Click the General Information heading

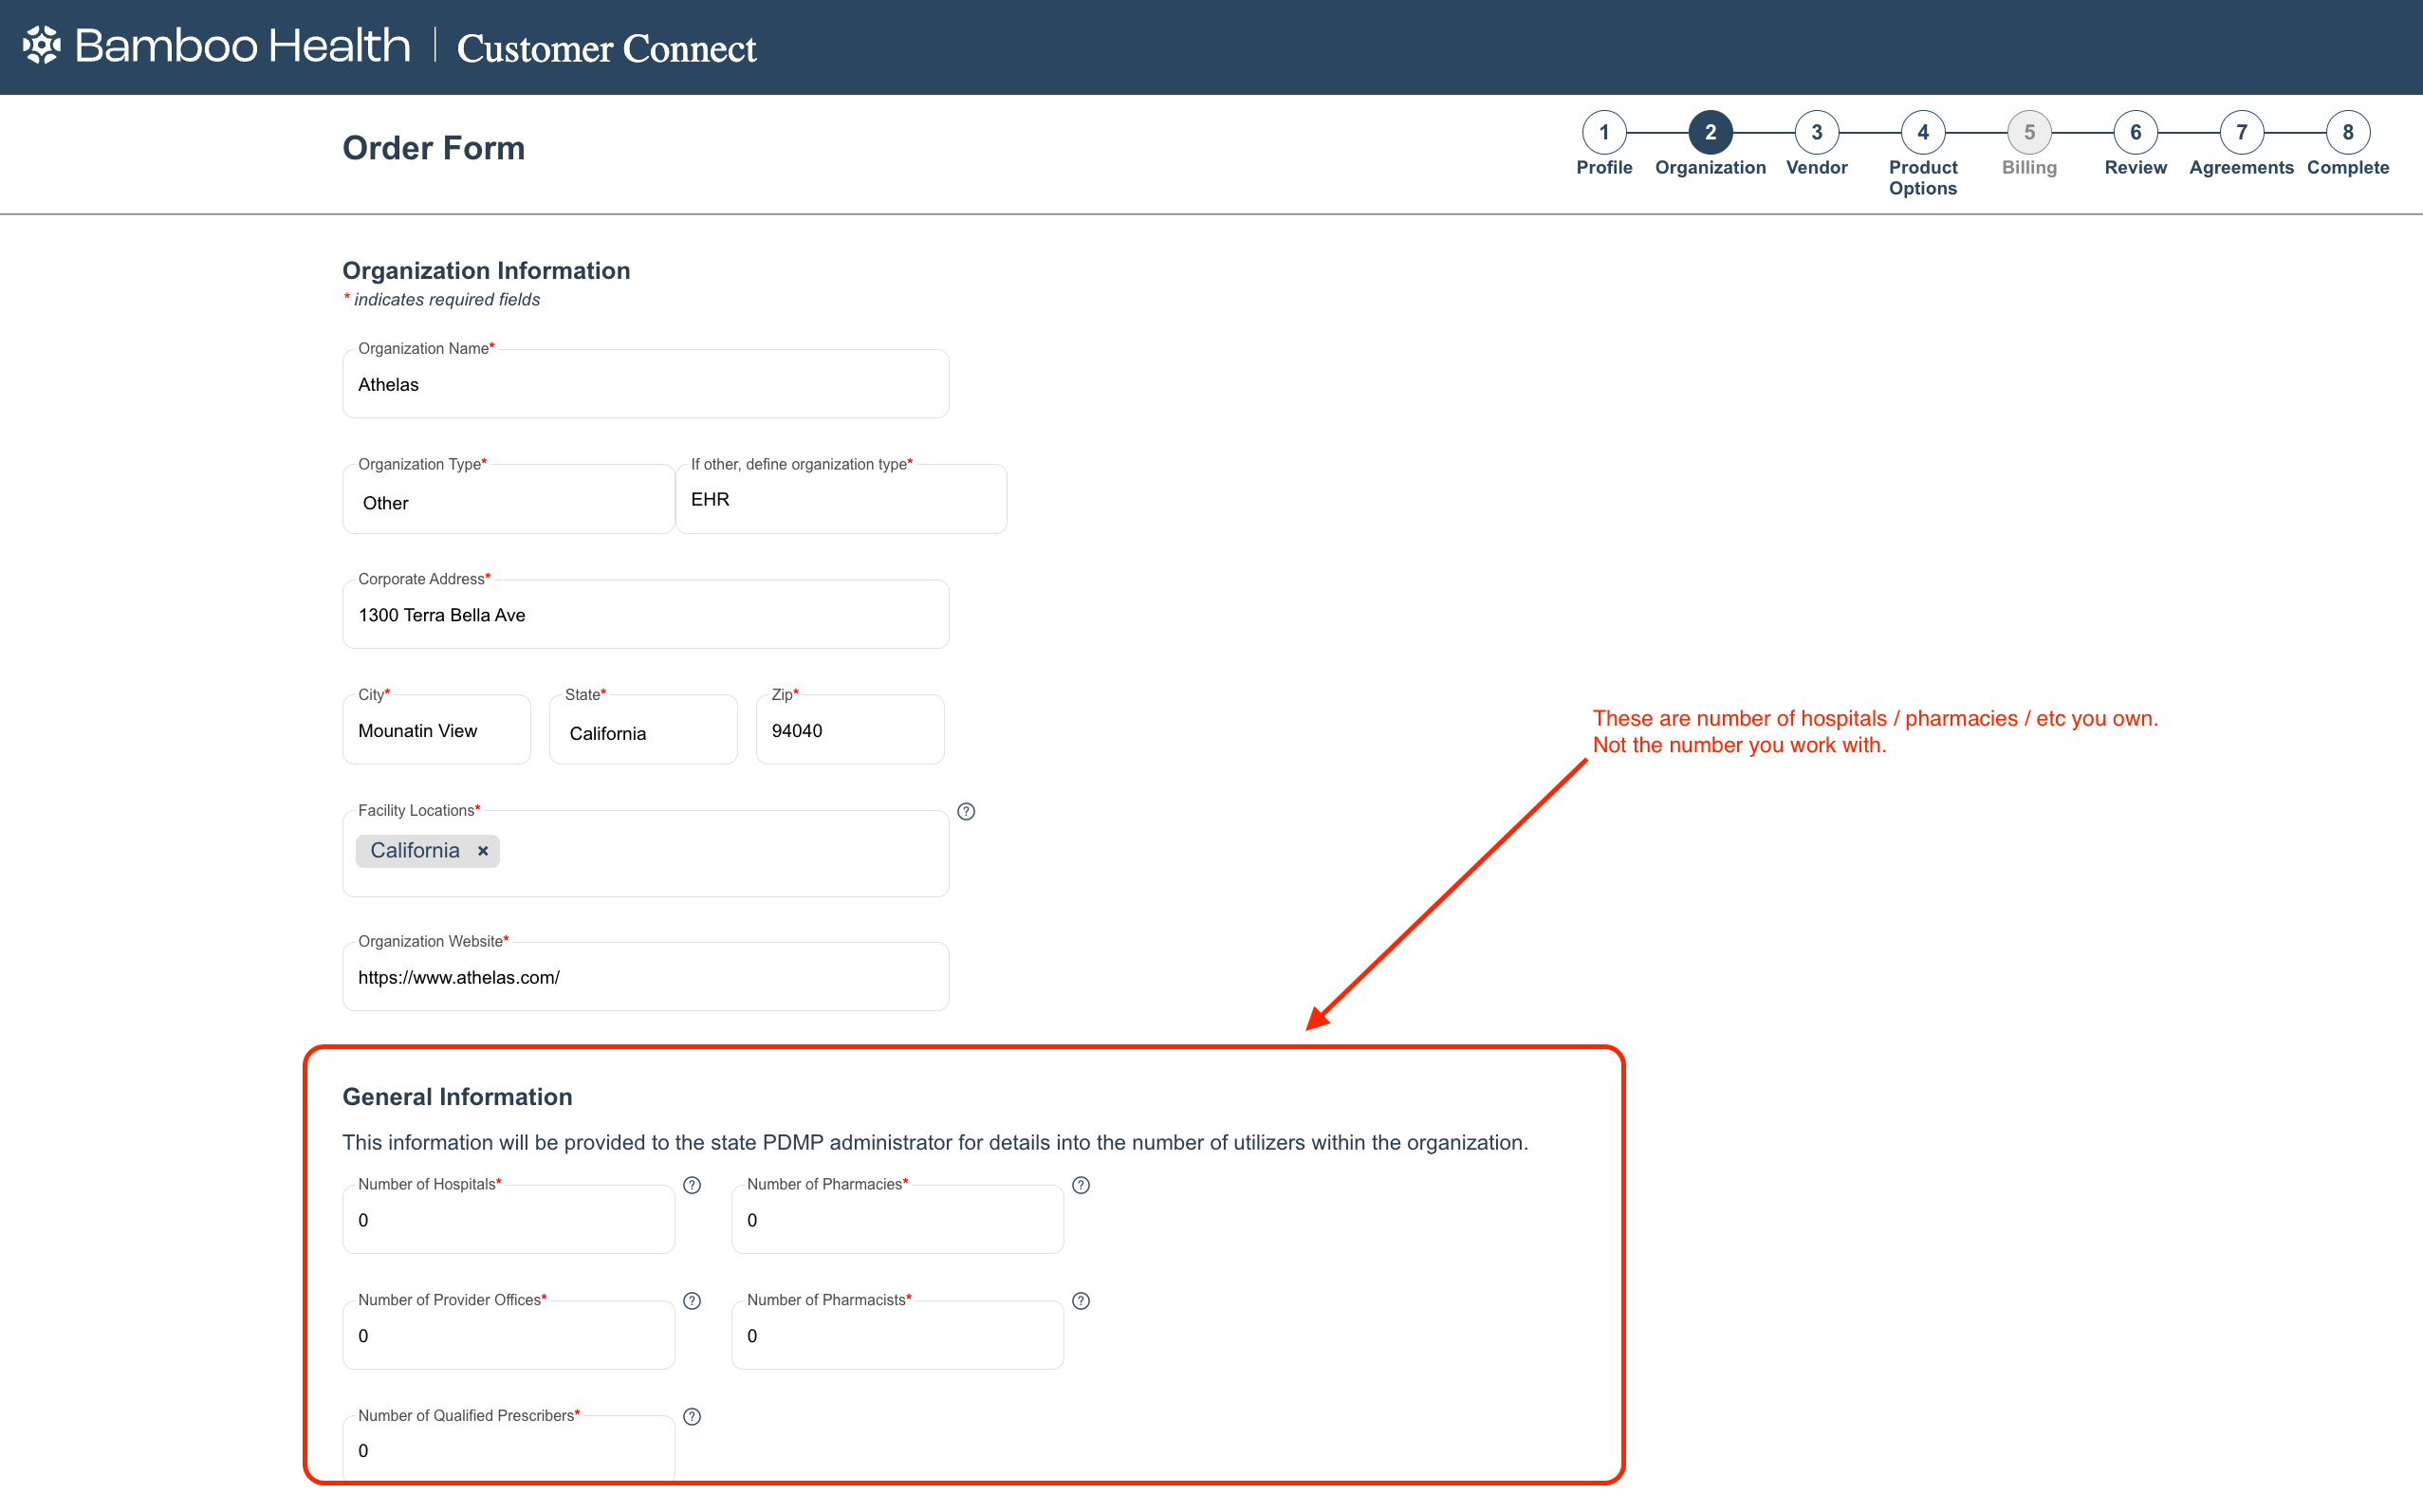tap(457, 1097)
